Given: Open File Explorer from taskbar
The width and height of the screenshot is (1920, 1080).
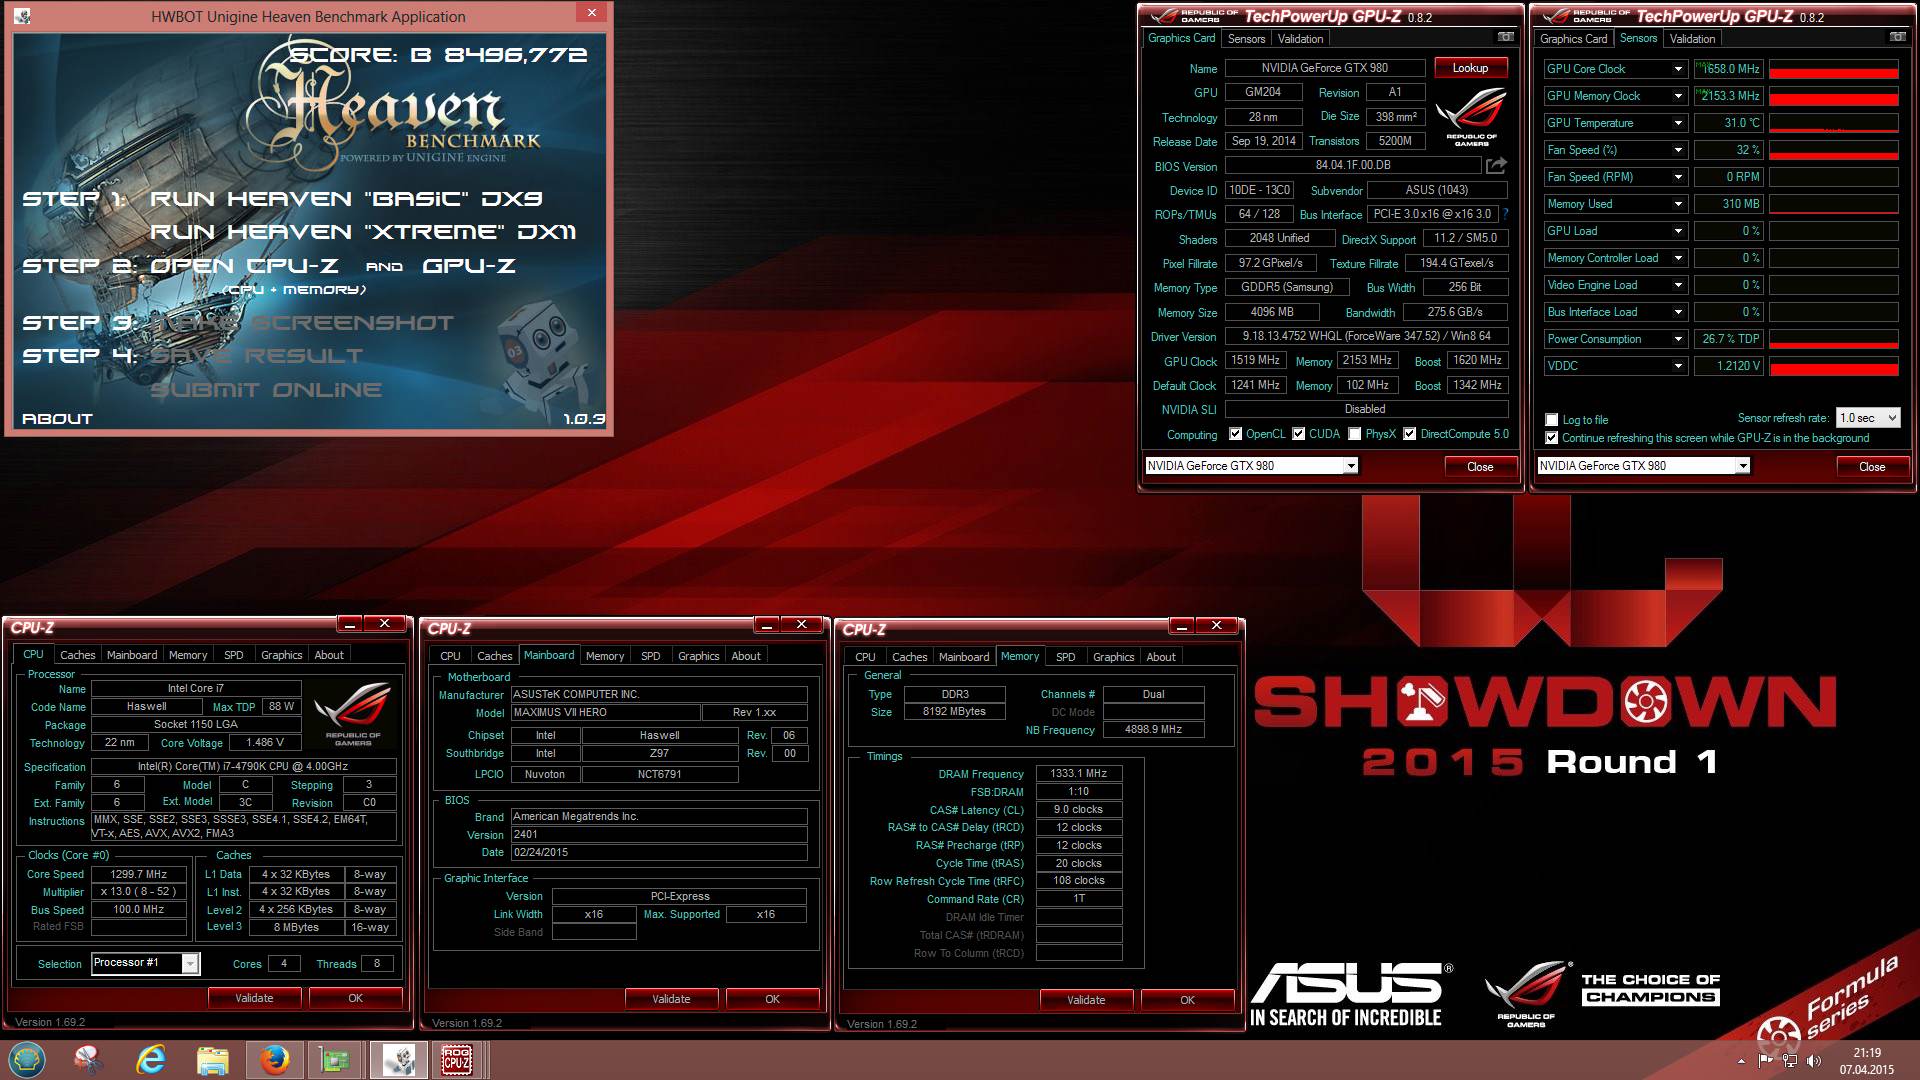Looking at the screenshot, I should [212, 1060].
